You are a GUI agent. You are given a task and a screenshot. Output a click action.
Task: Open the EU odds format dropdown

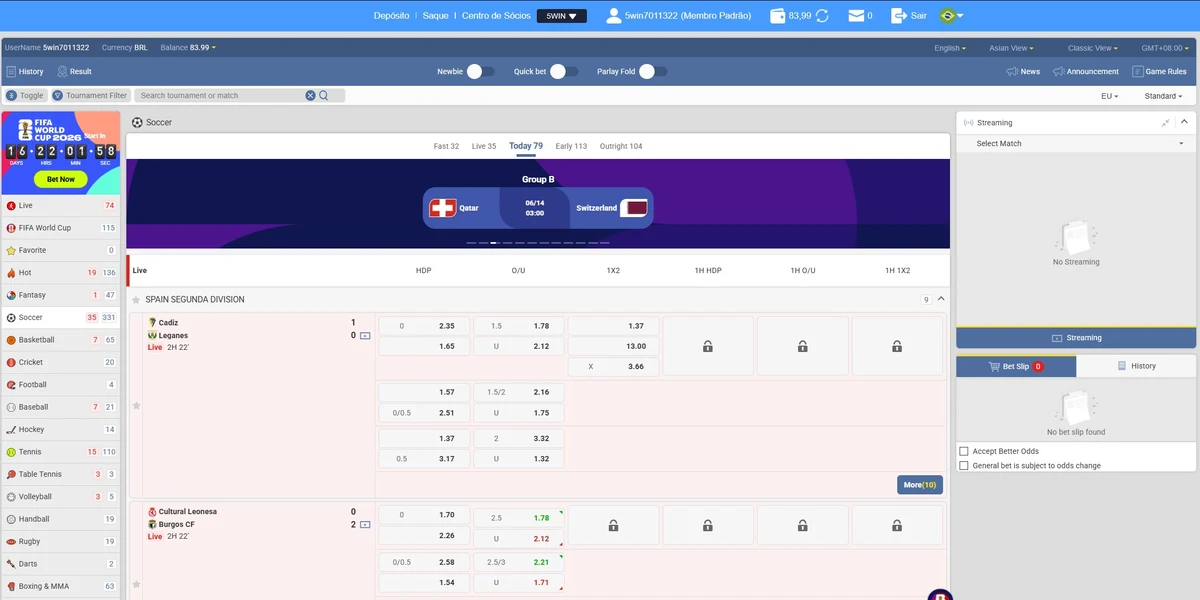pyautogui.click(x=1109, y=96)
